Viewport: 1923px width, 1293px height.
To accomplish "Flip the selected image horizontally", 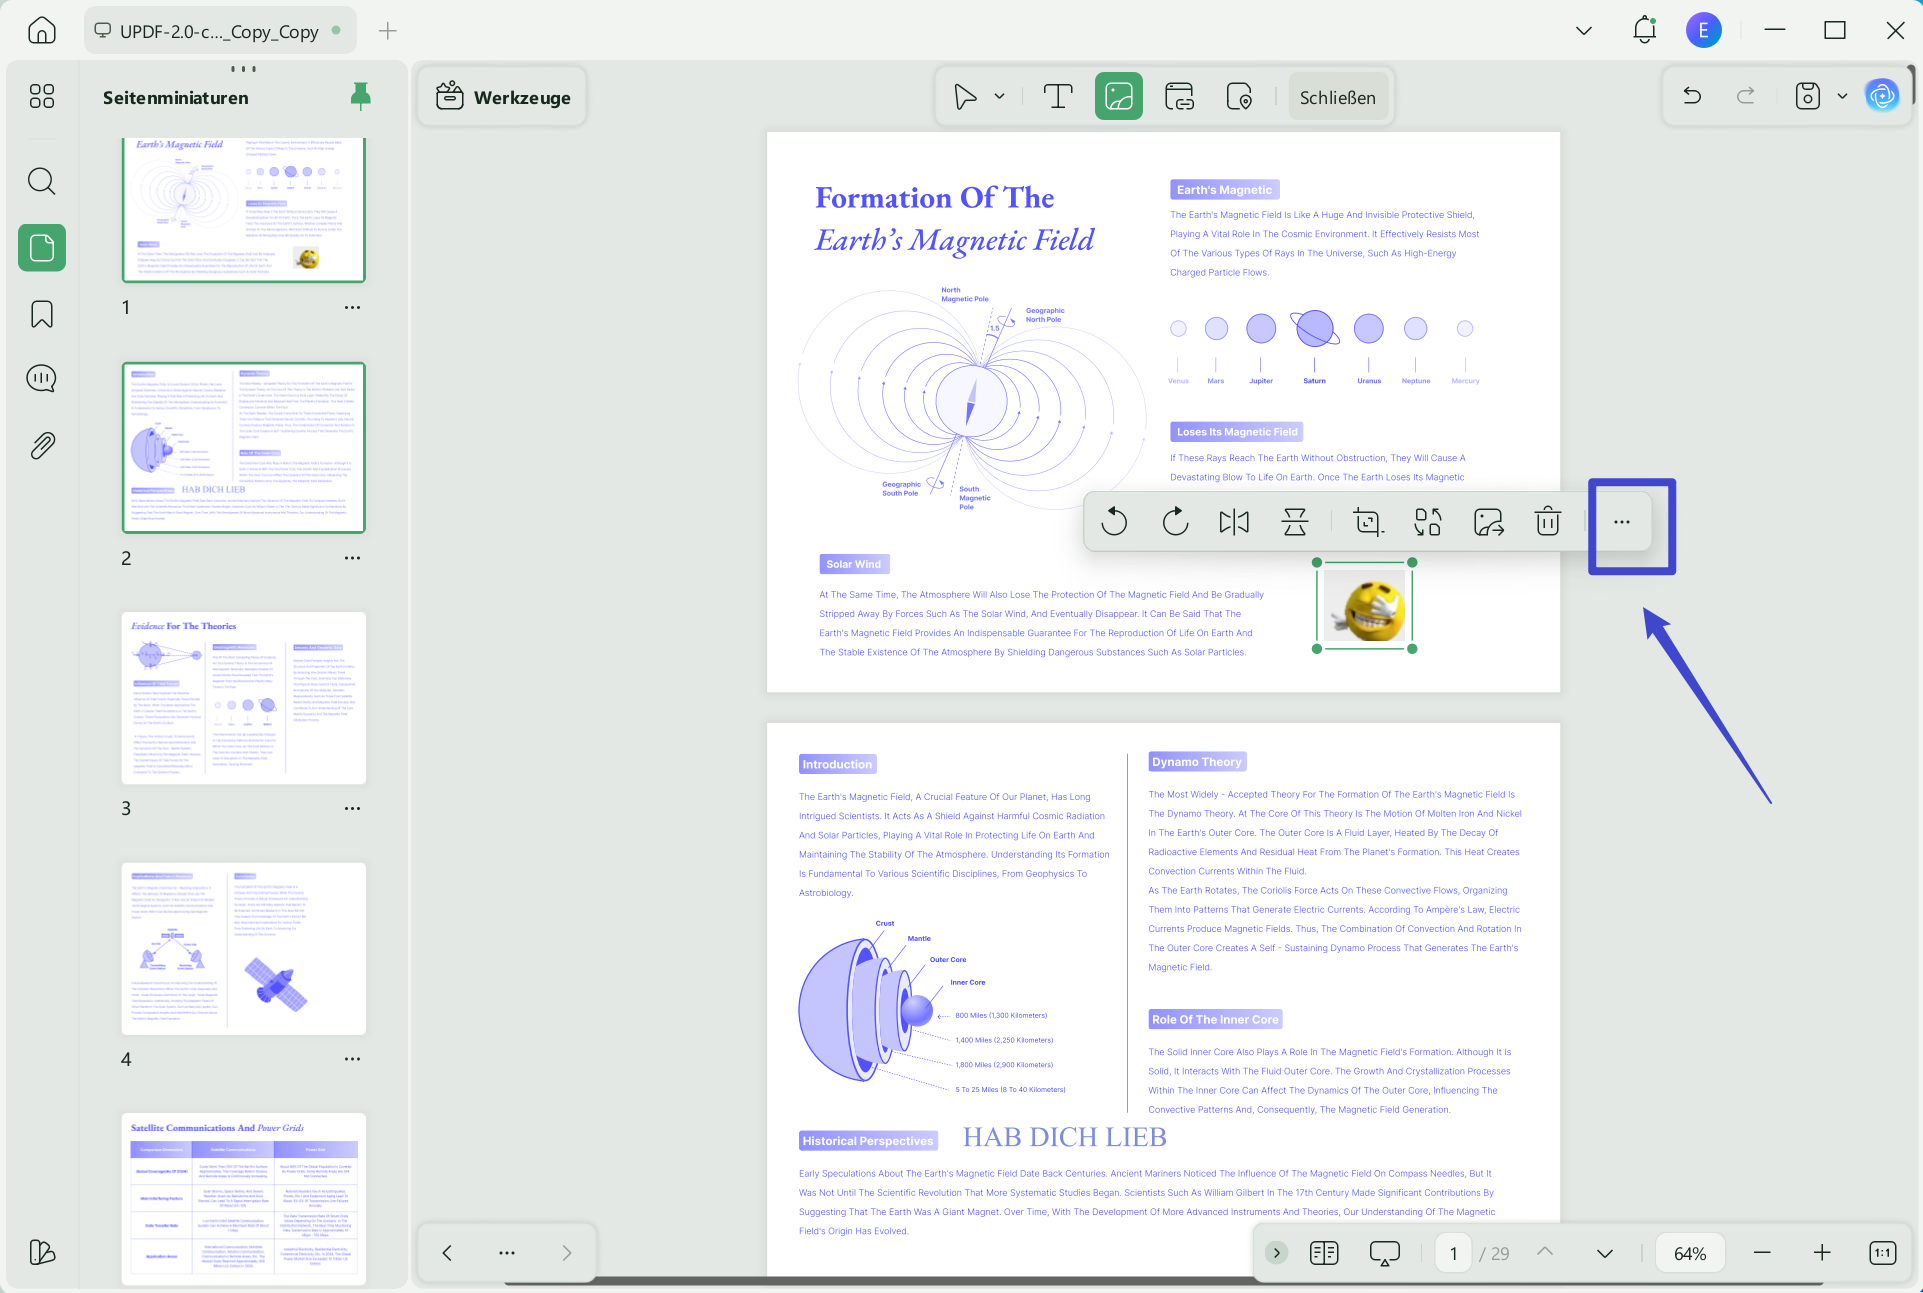I will click(x=1234, y=521).
